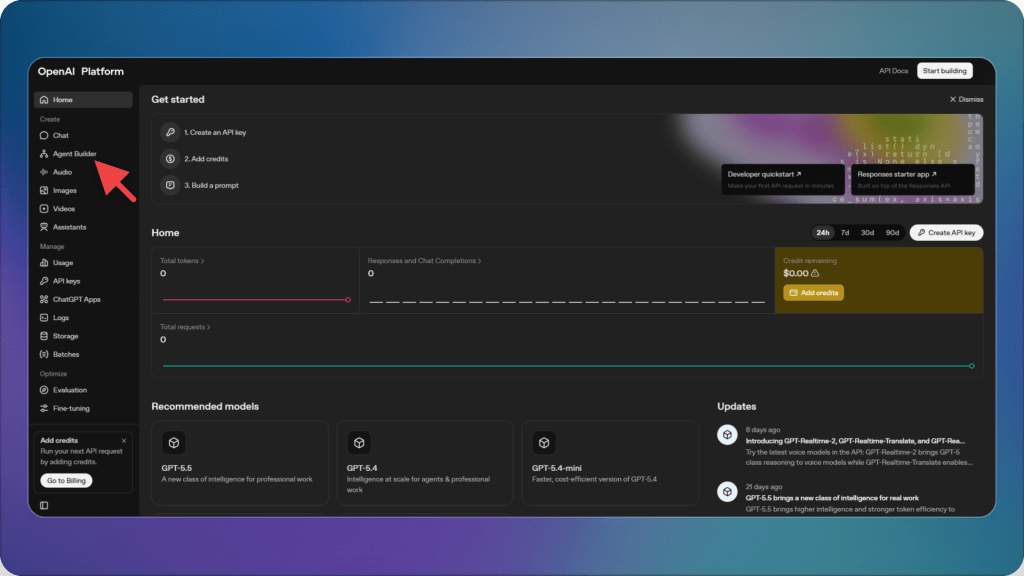Open the Storage menu item
This screenshot has height=576, width=1024.
pos(83,336)
